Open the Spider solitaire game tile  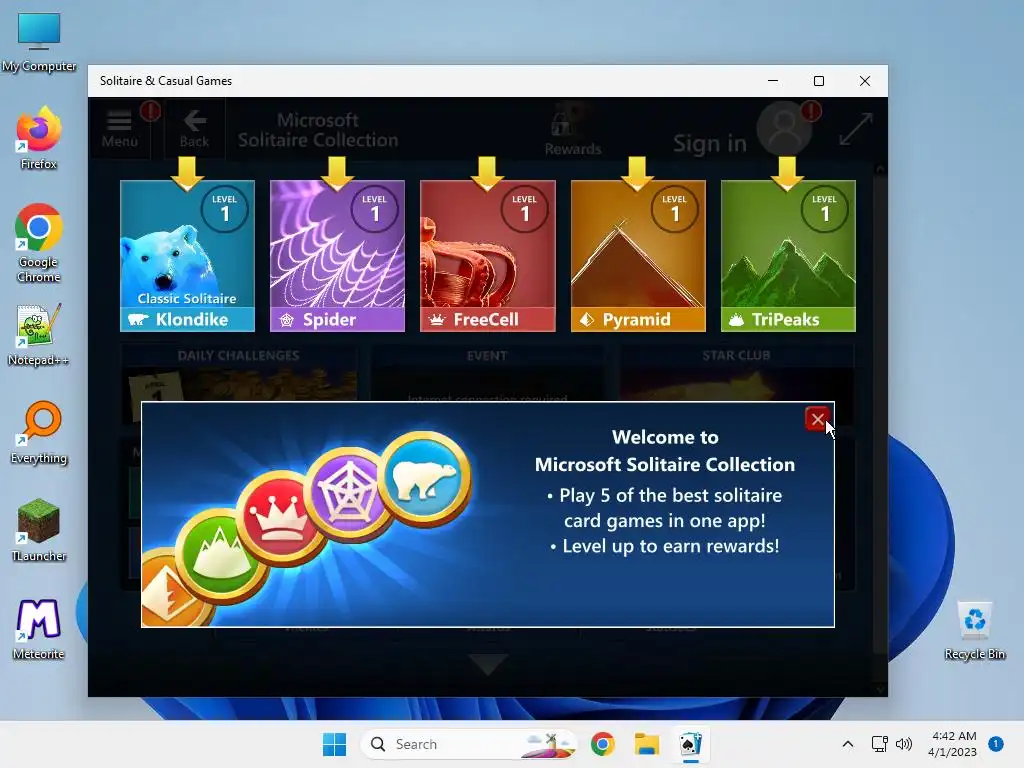coord(338,256)
